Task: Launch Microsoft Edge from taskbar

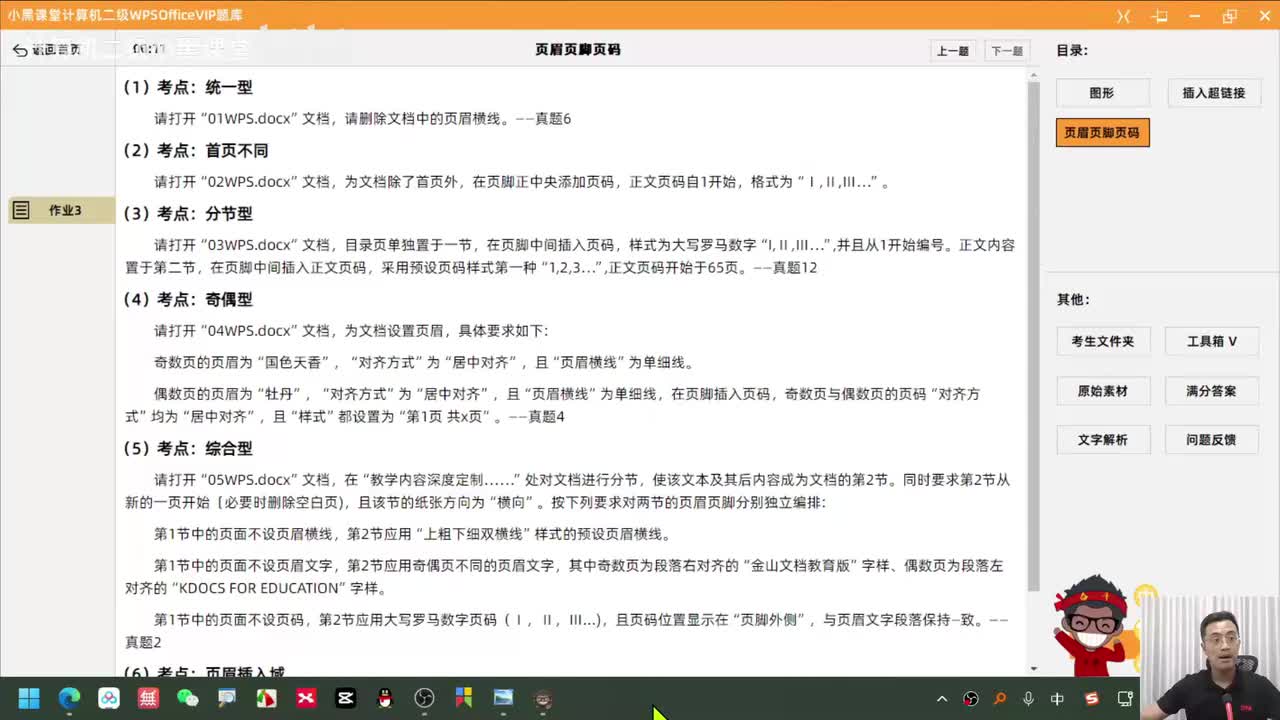Action: pyautogui.click(x=69, y=698)
